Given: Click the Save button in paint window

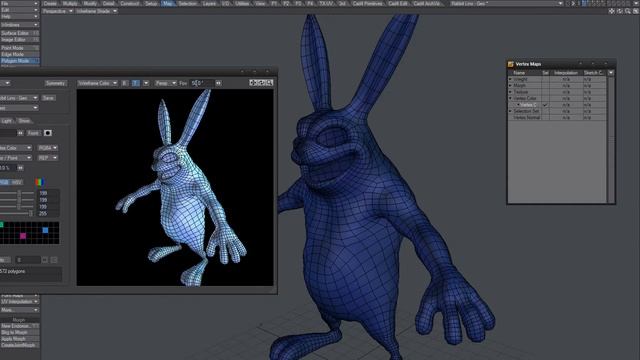Looking at the screenshot, I should [48, 98].
